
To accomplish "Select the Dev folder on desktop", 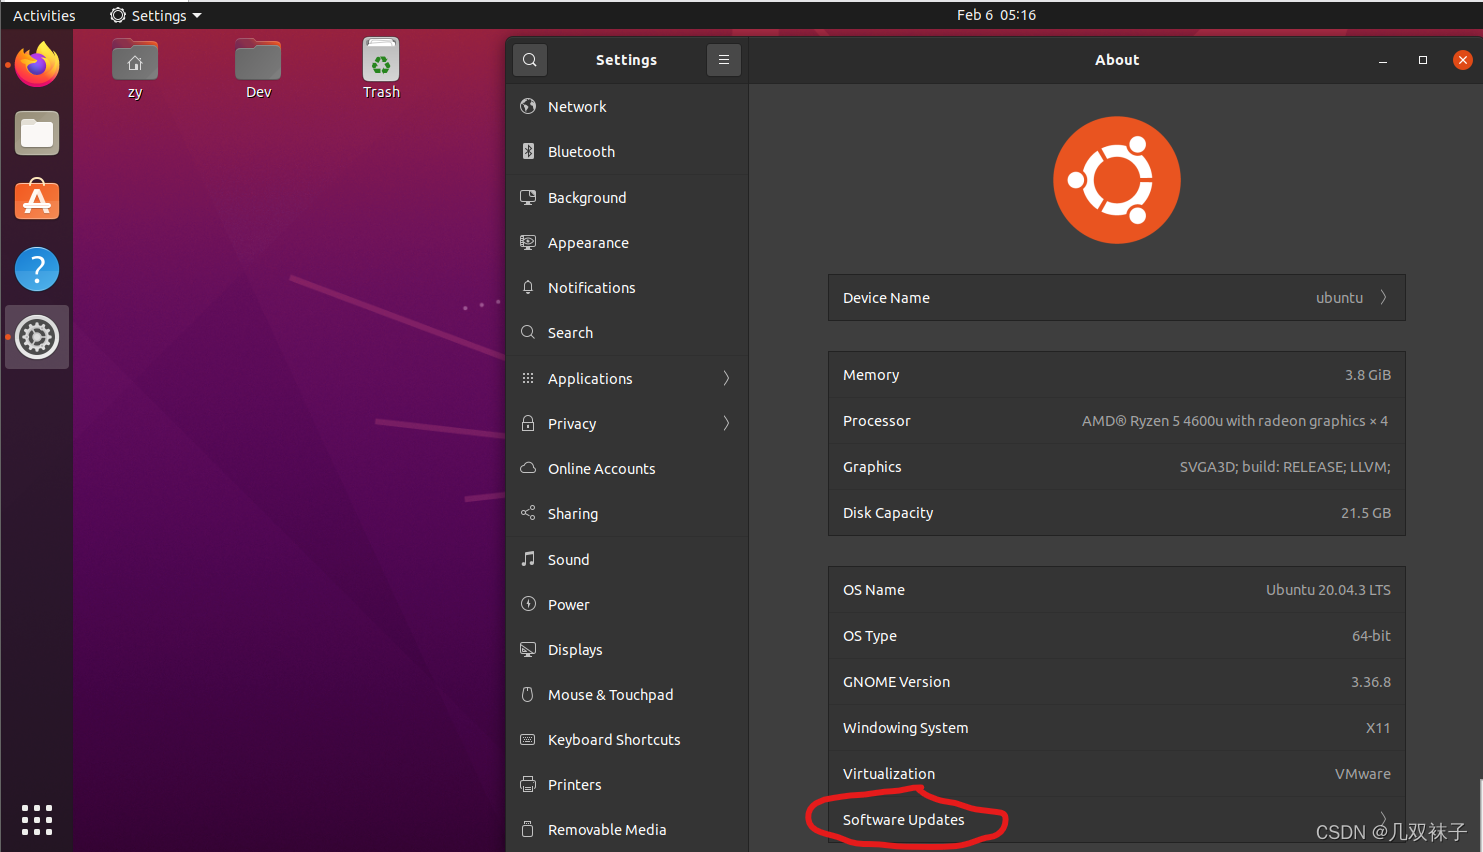I will pyautogui.click(x=258, y=69).
